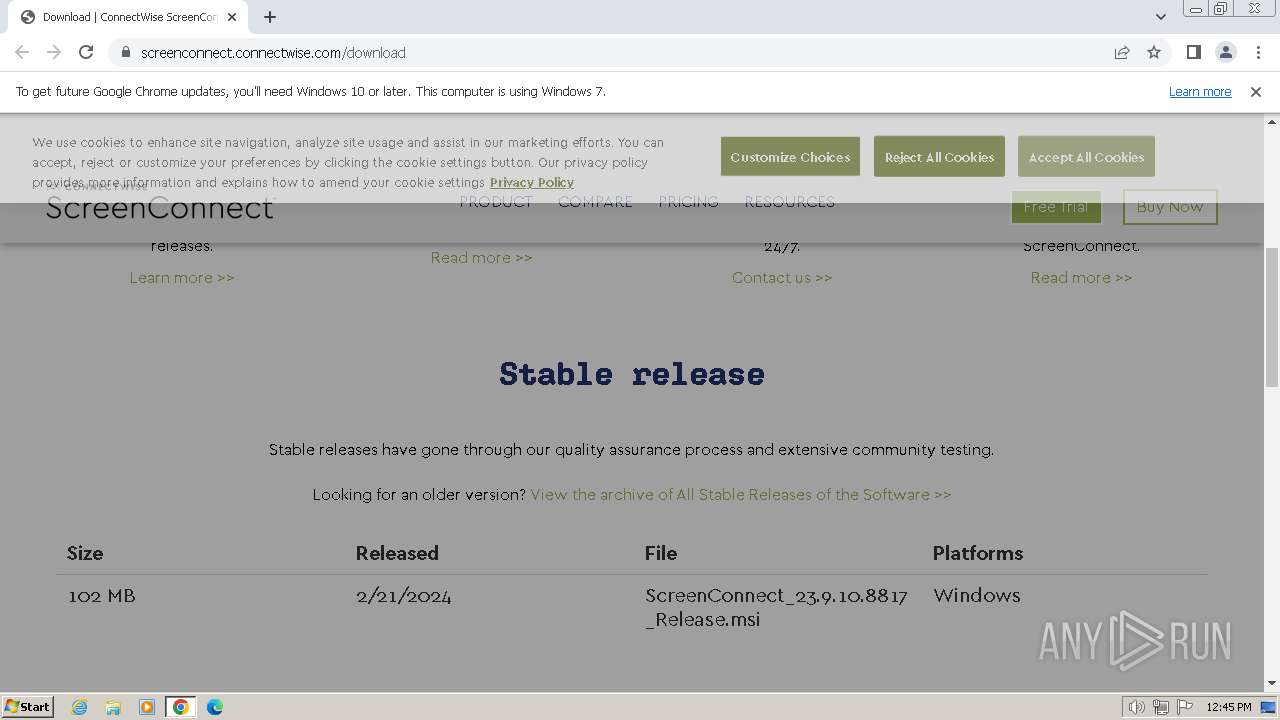
Task: Click the 2/21/2024 release date cell
Action: pyautogui.click(x=404, y=596)
